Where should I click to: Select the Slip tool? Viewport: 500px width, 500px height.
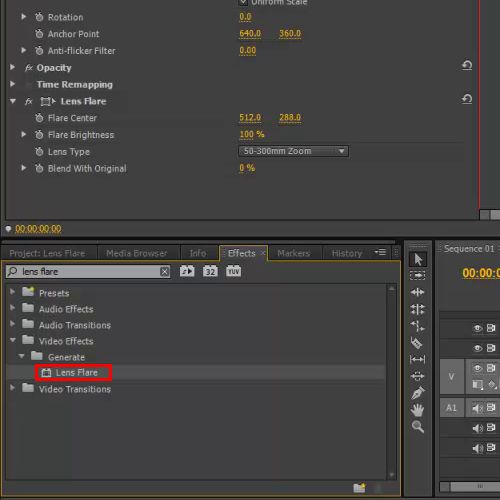[417, 359]
